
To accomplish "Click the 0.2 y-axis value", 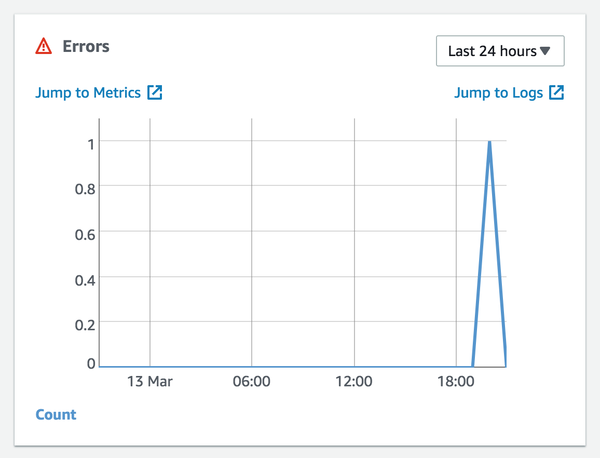I will (x=85, y=325).
